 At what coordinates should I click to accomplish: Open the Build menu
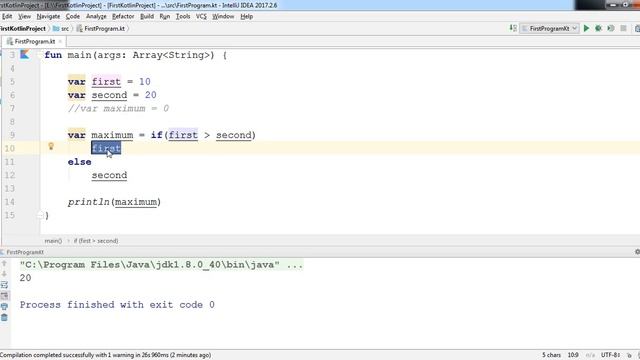tap(147, 16)
